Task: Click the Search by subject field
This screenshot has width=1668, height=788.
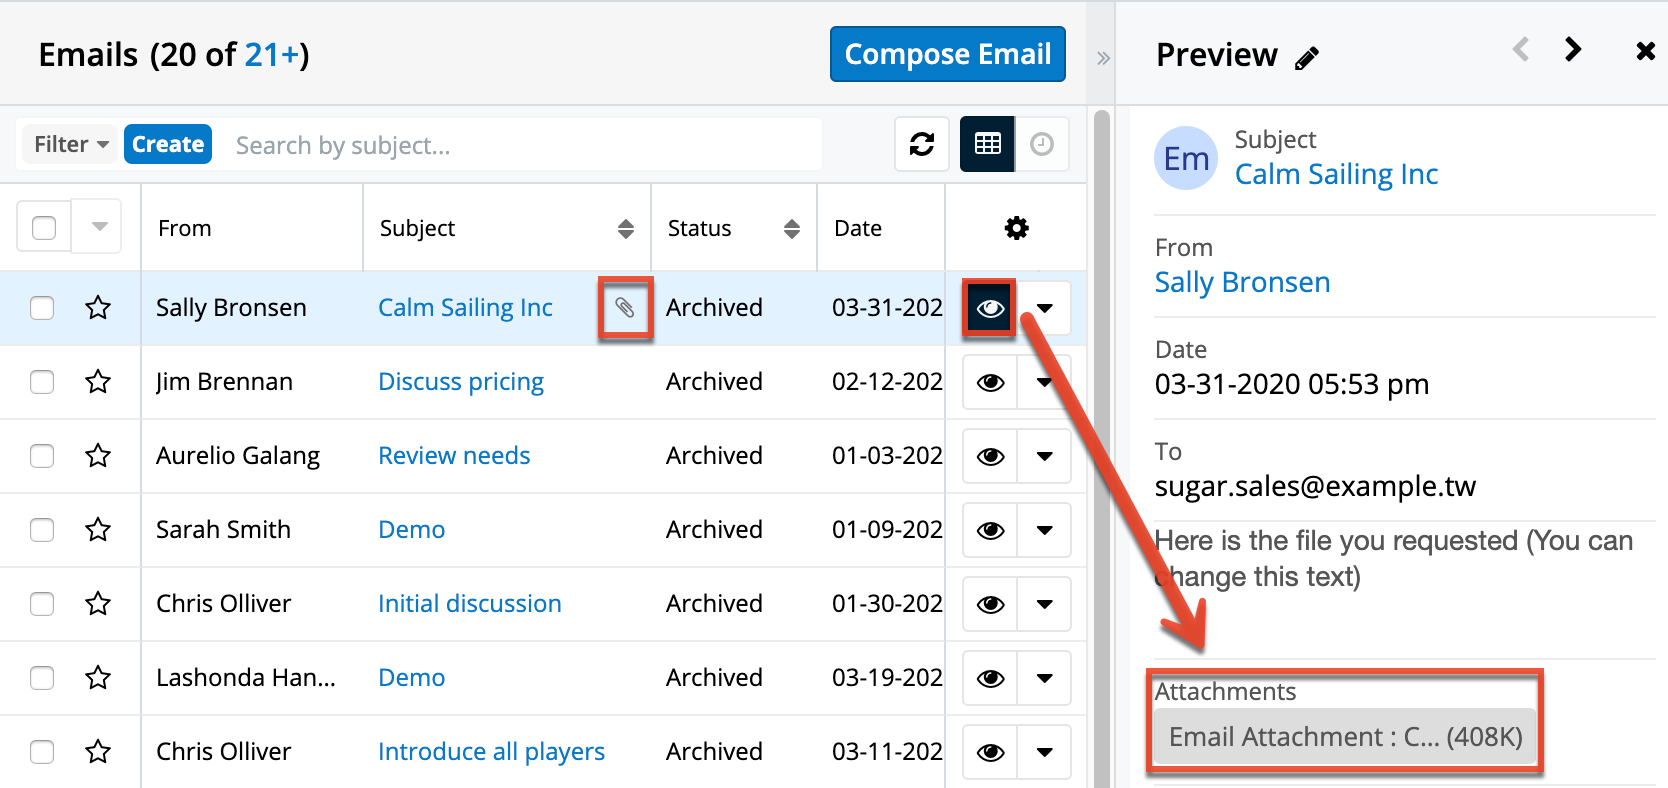Action: click(x=520, y=145)
